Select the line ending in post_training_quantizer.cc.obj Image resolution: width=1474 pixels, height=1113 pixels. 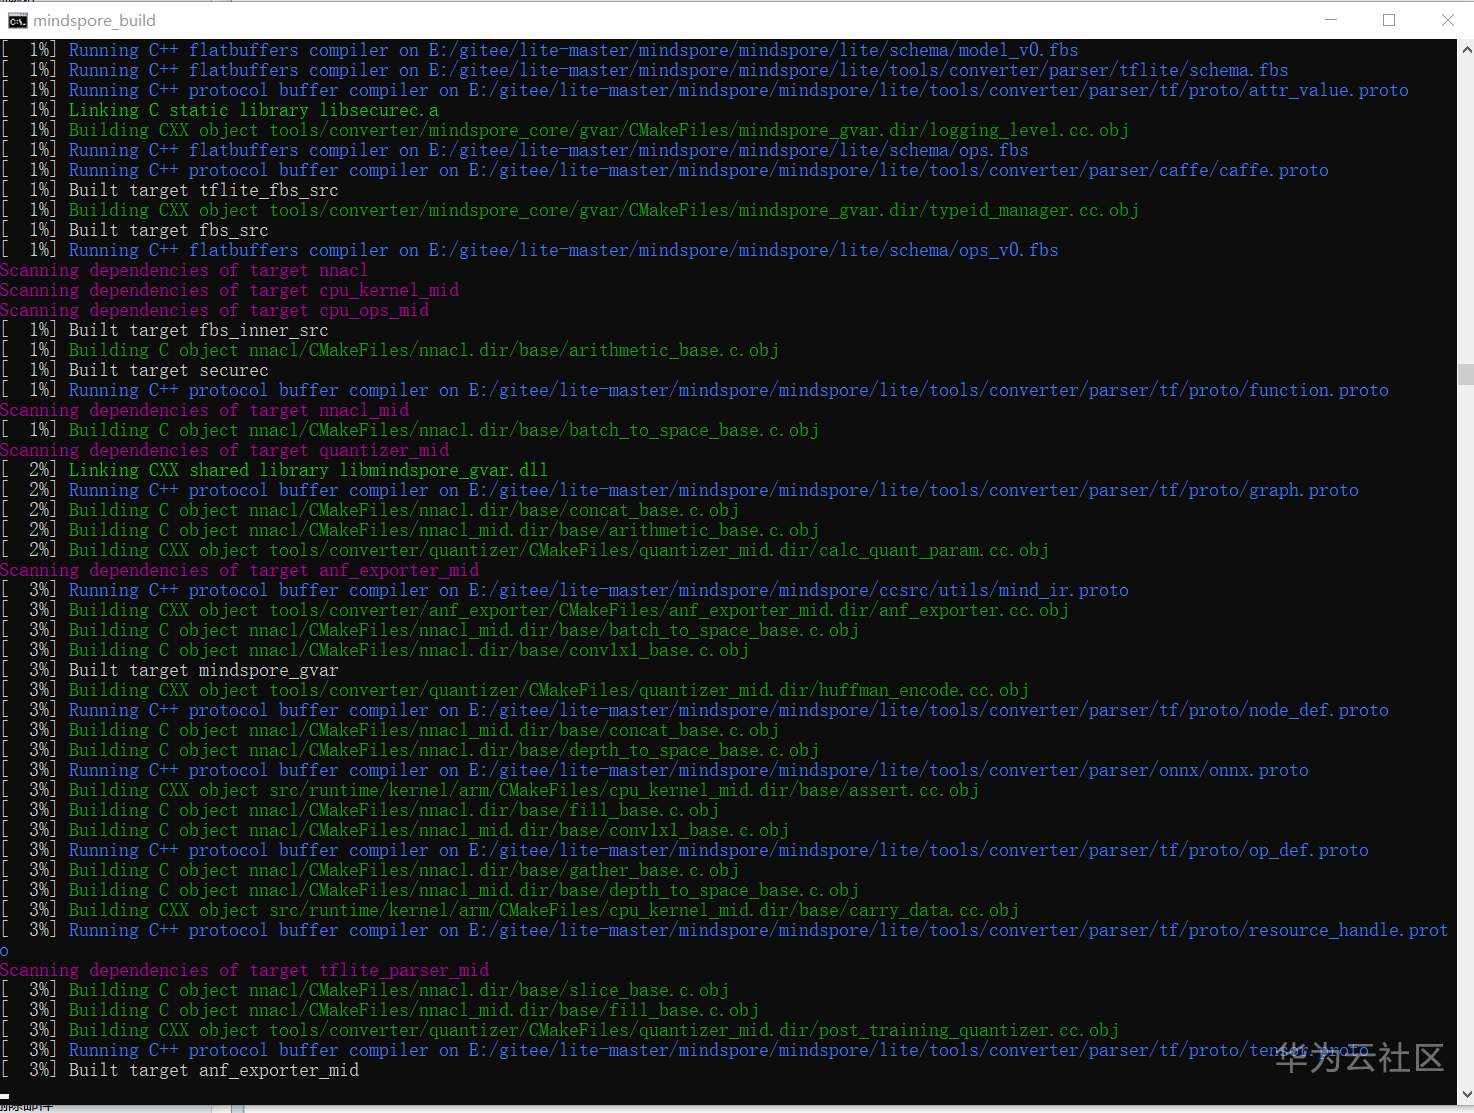pyautogui.click(x=559, y=1030)
